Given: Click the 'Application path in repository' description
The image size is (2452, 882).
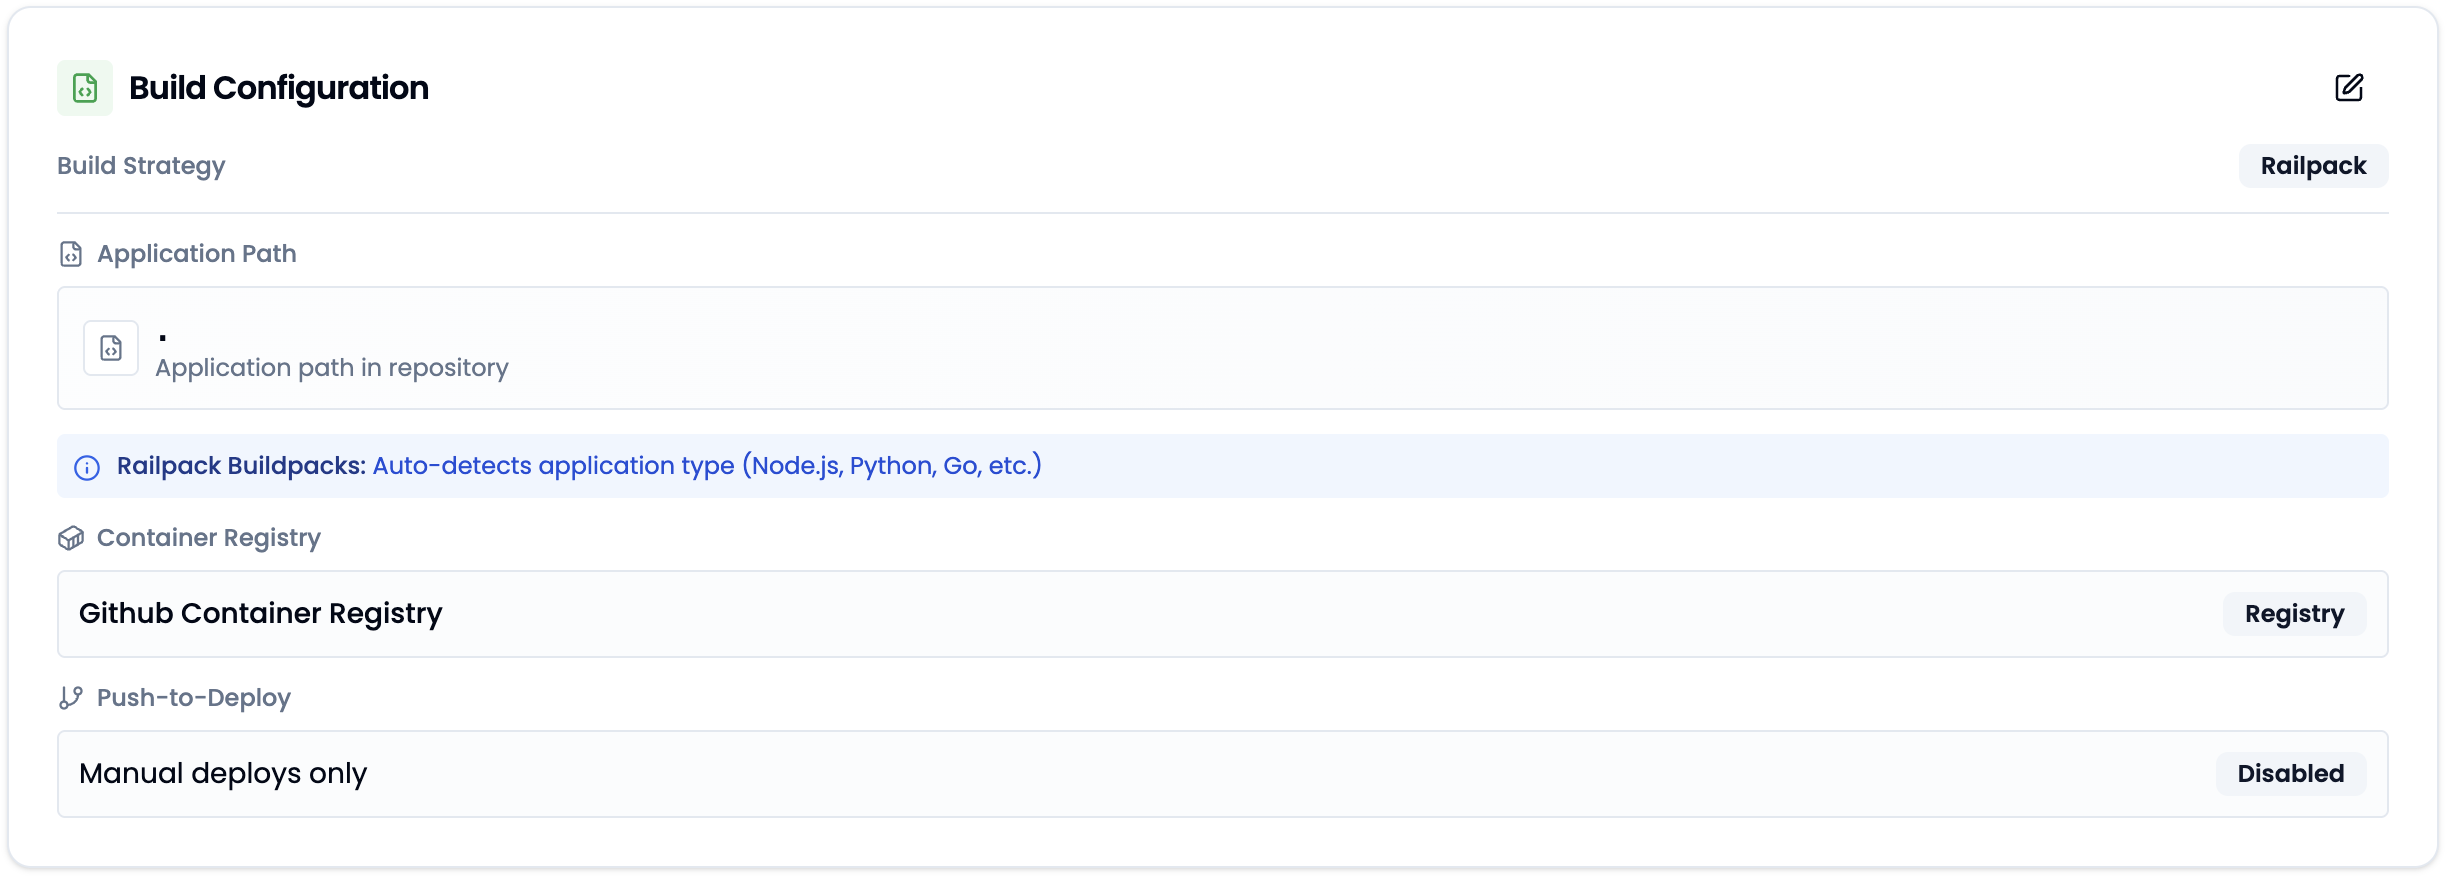Looking at the screenshot, I should pos(332,368).
